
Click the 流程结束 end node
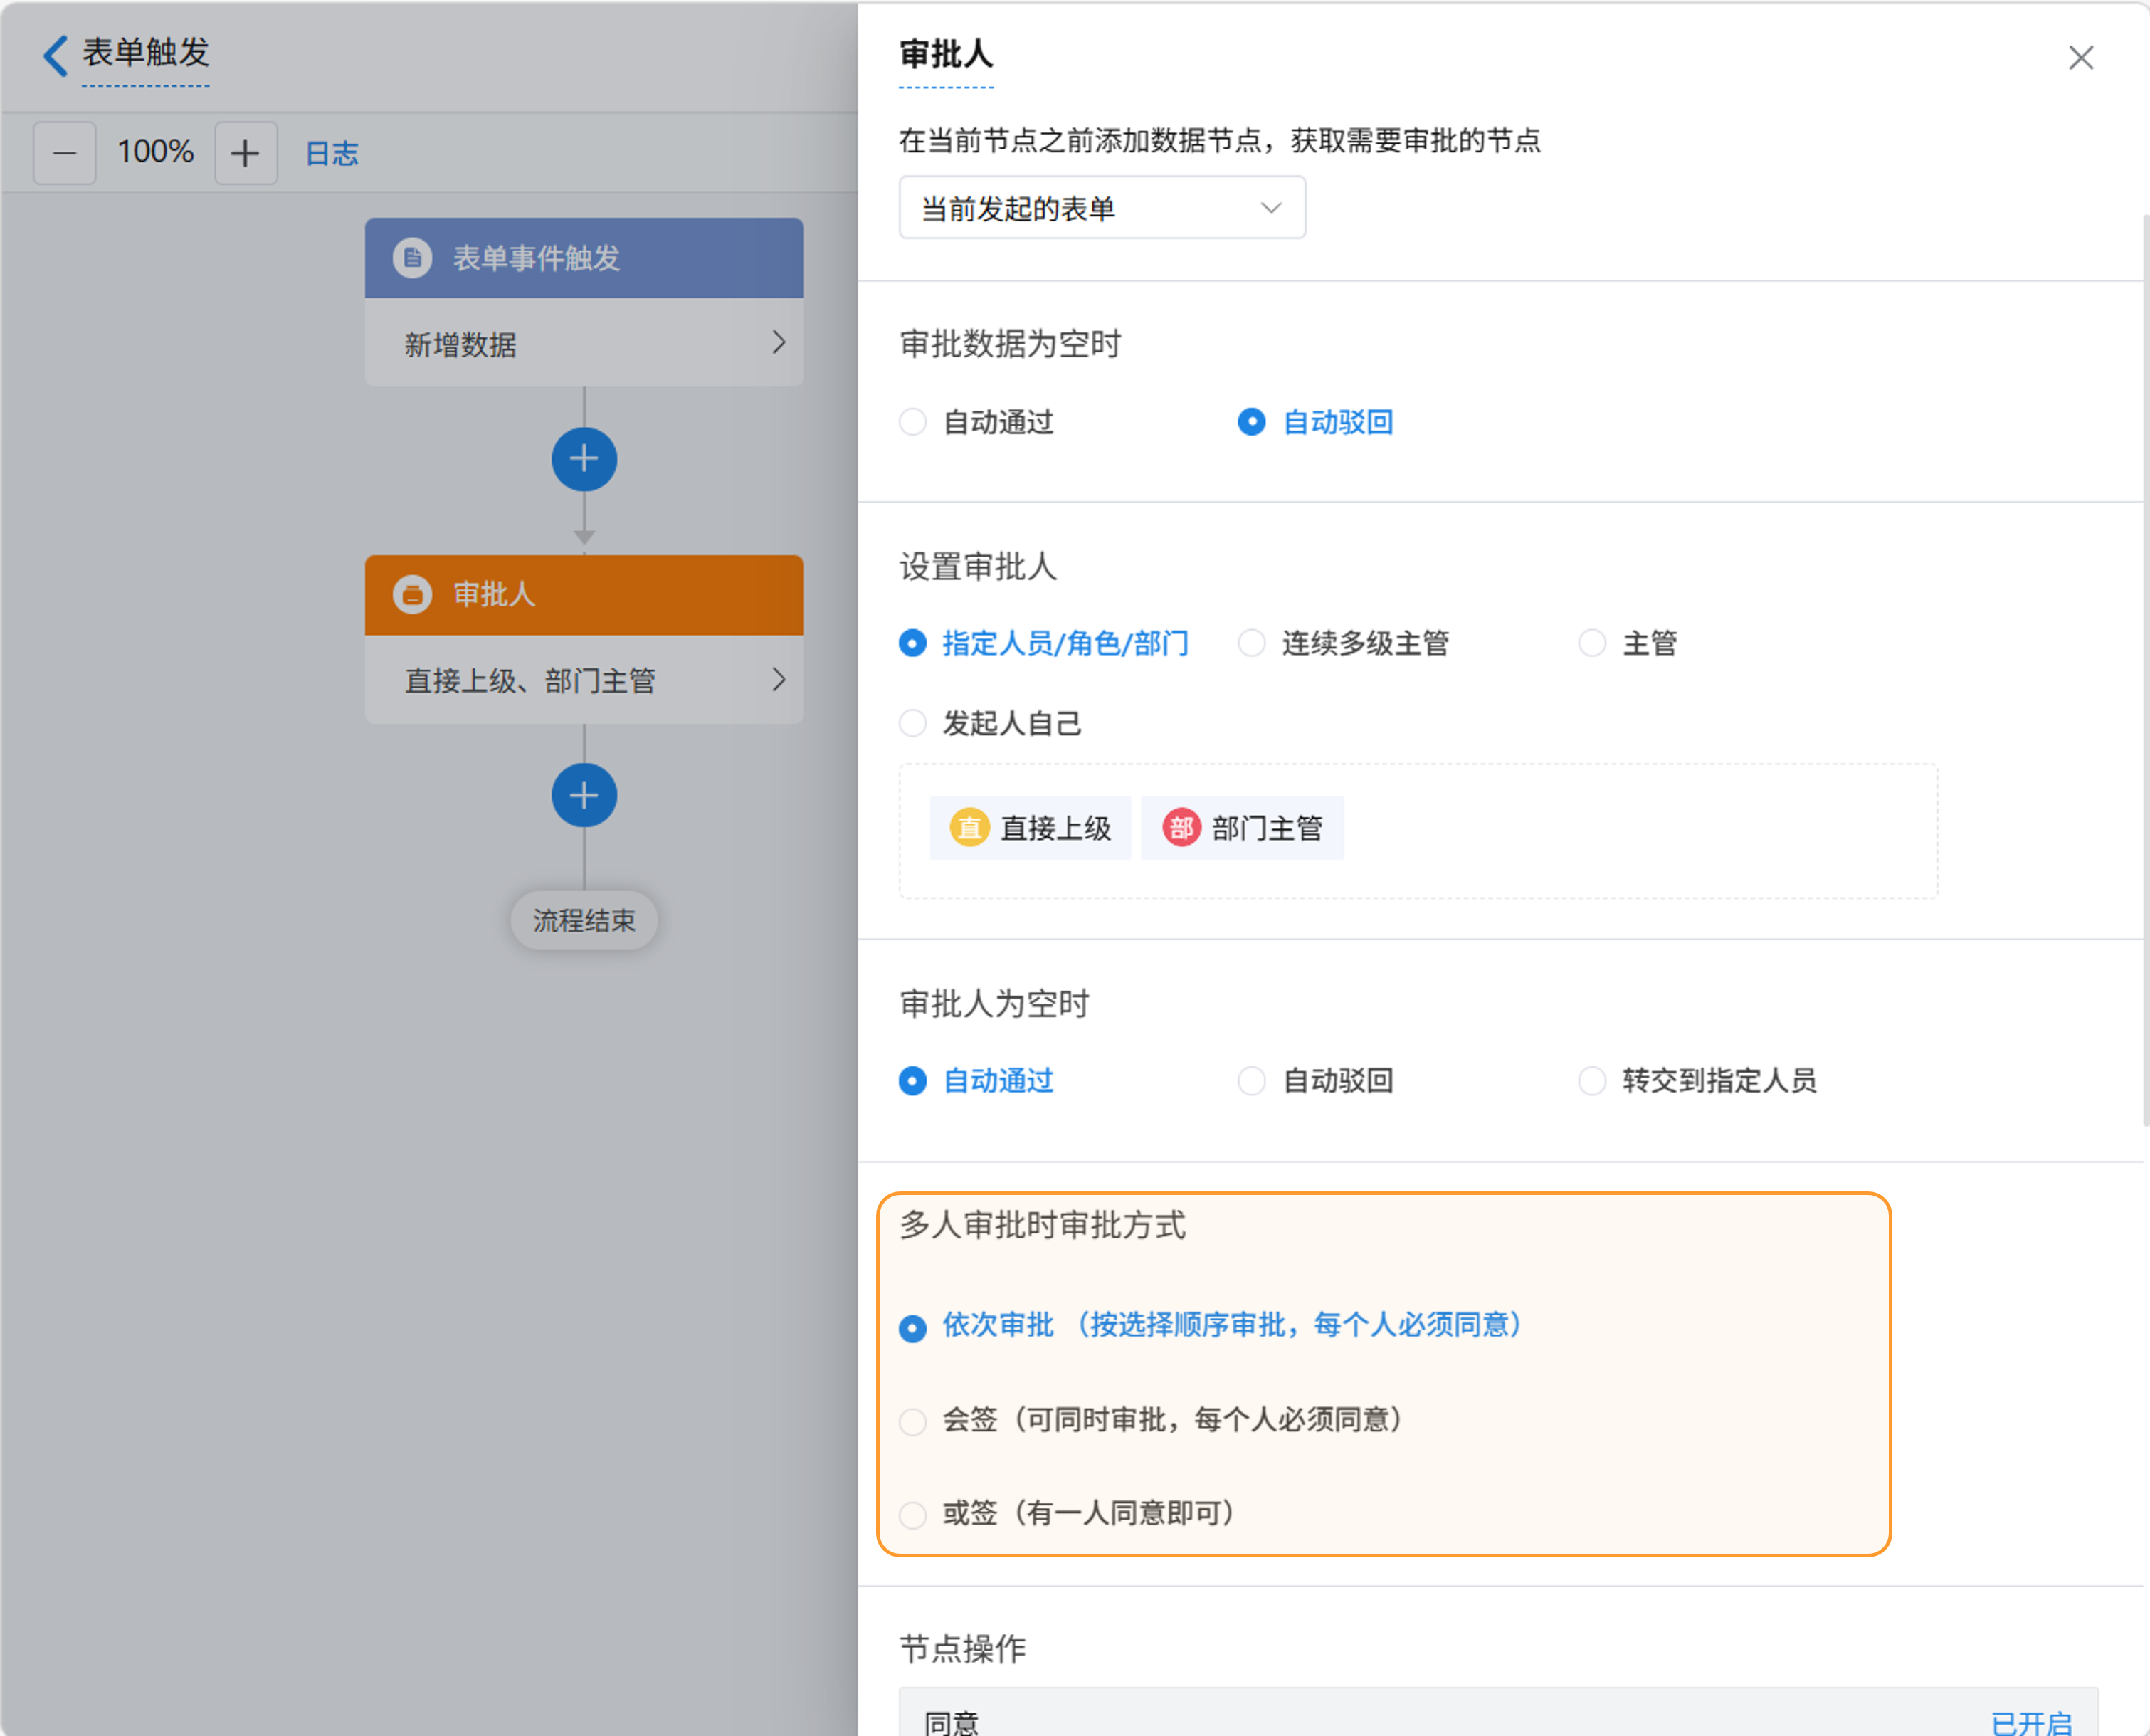tap(584, 920)
